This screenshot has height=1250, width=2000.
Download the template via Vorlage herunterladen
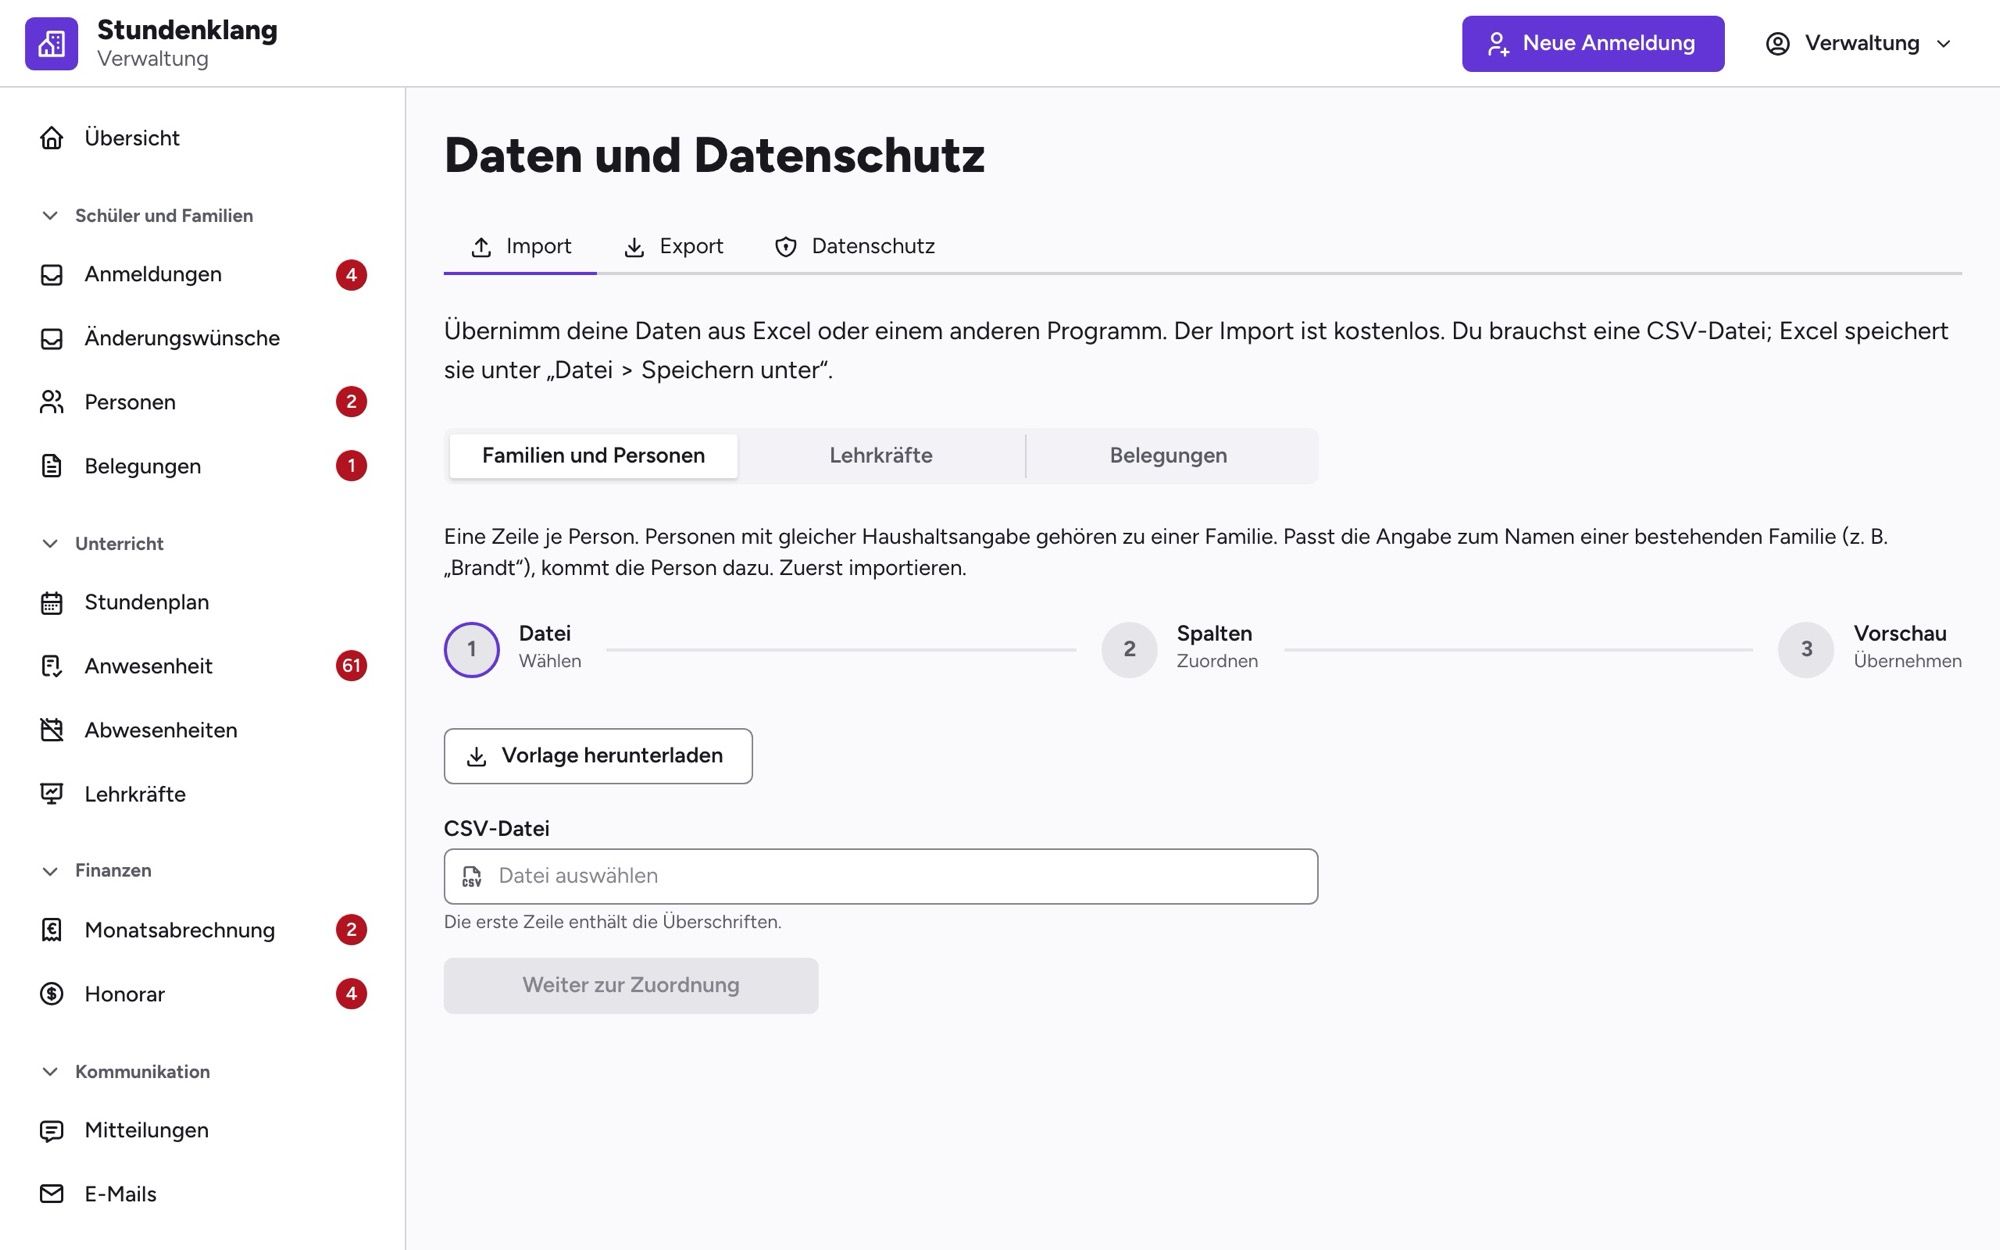pyautogui.click(x=598, y=756)
